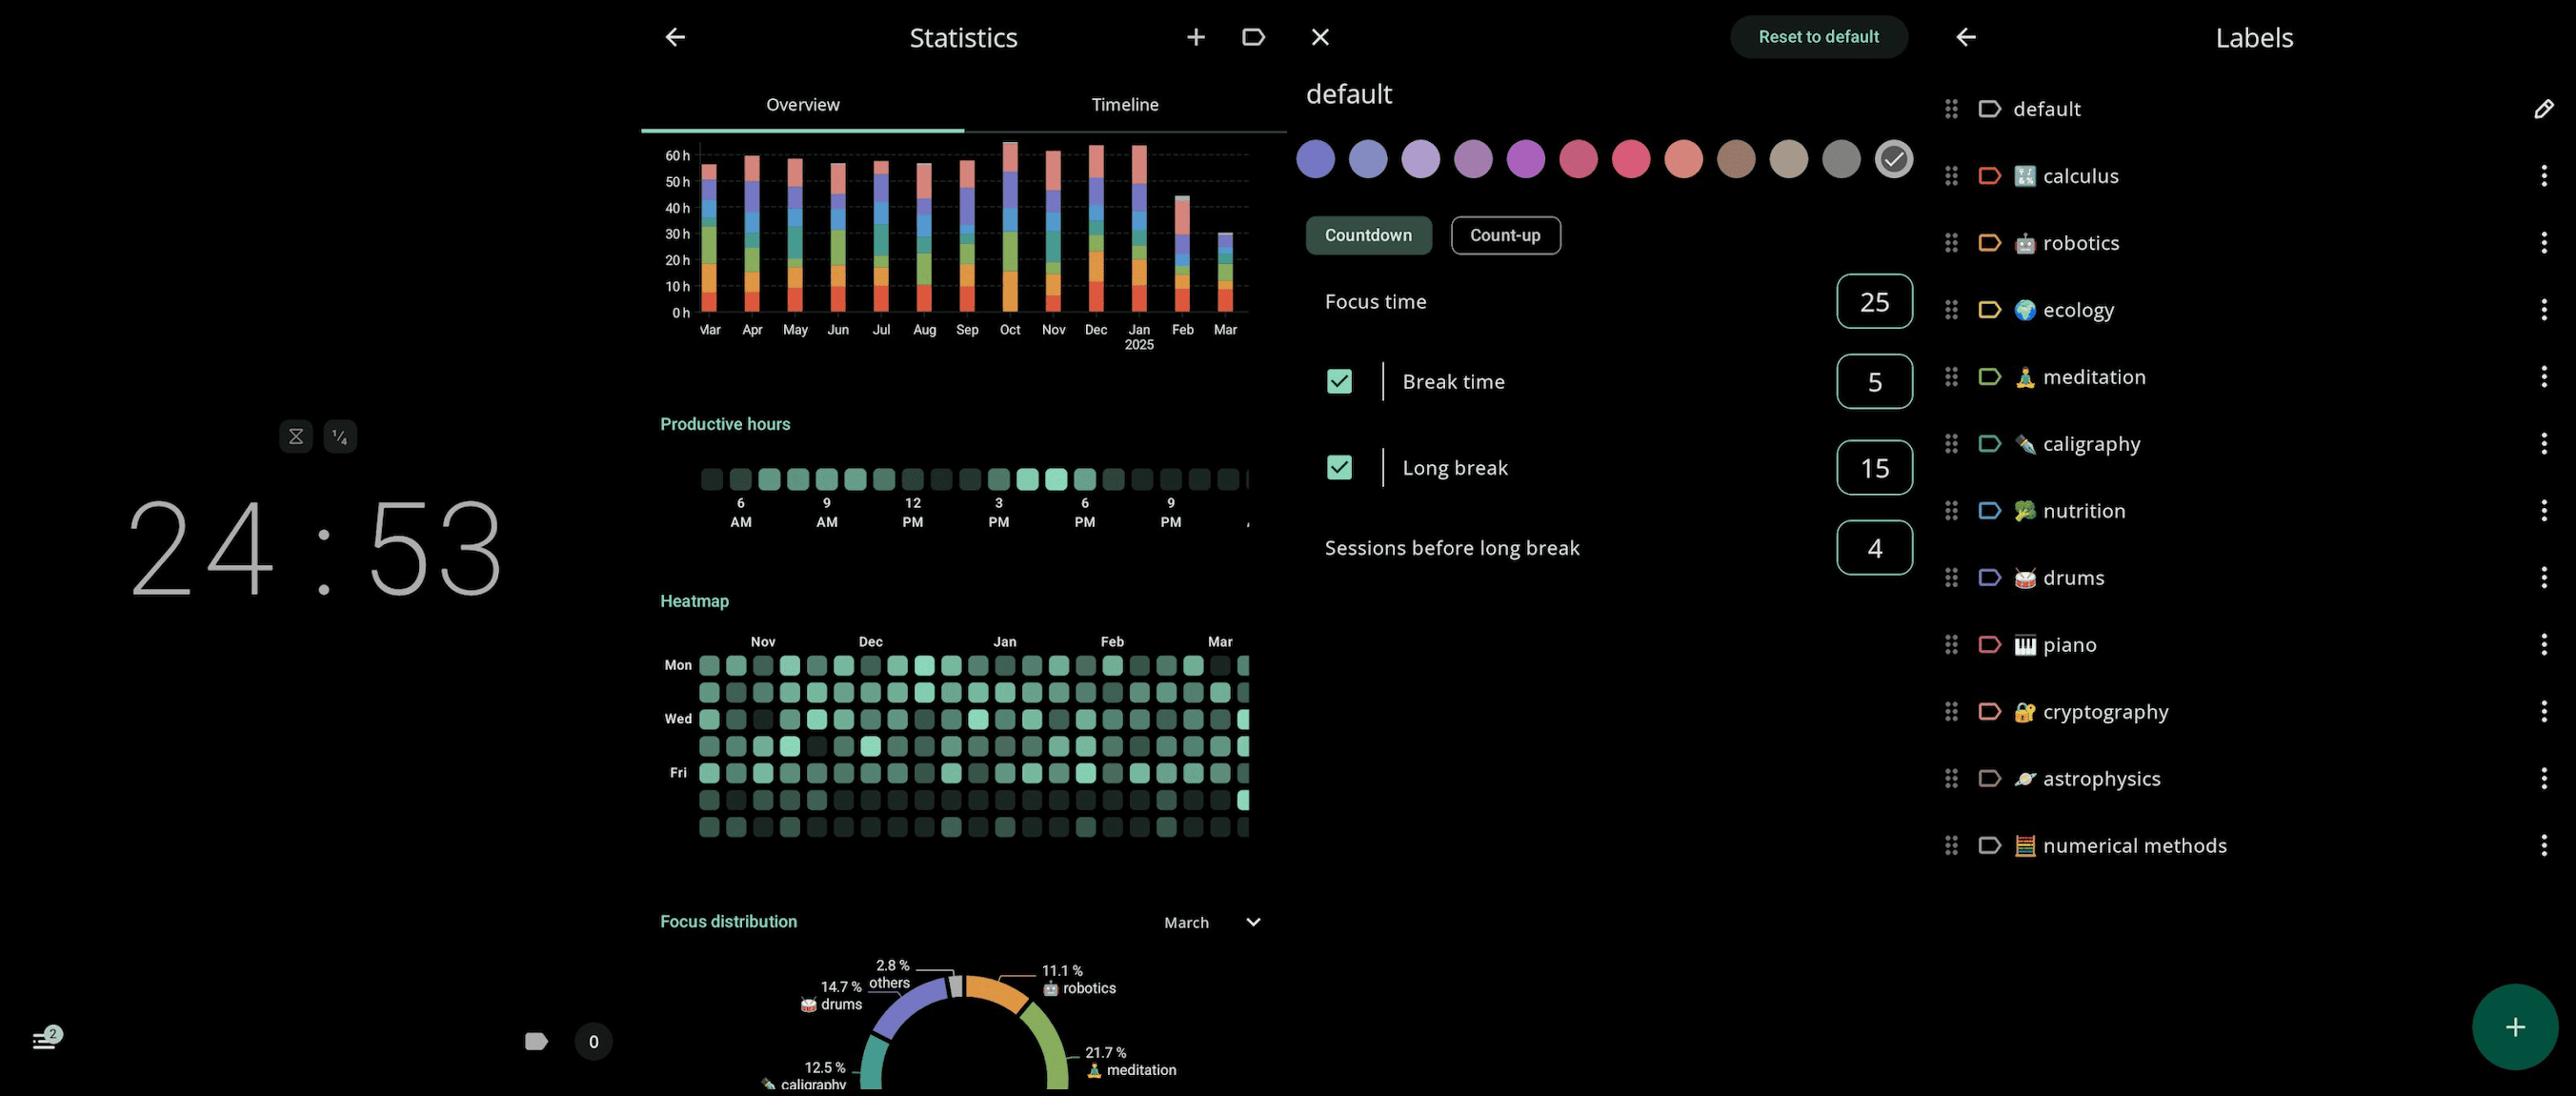Add a manual session with the Statistics plus icon
Screen dimensions: 2576x1096
point(1195,37)
